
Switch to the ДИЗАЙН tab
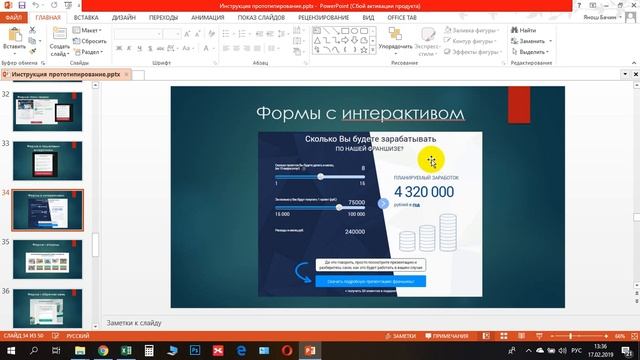point(124,18)
